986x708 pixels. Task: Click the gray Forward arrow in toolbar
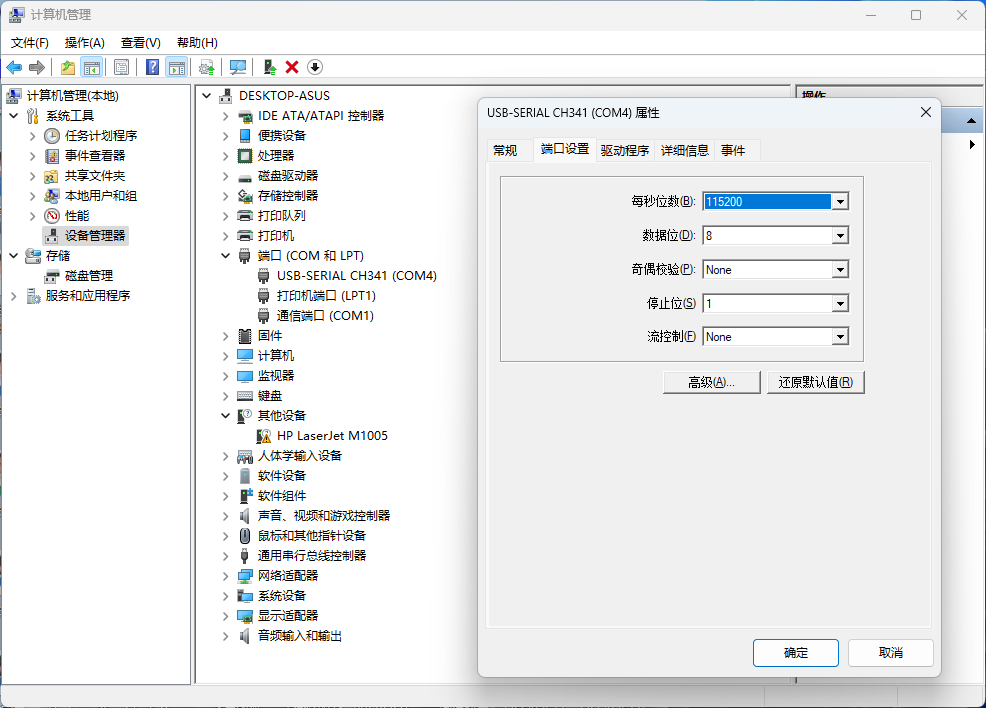click(37, 67)
